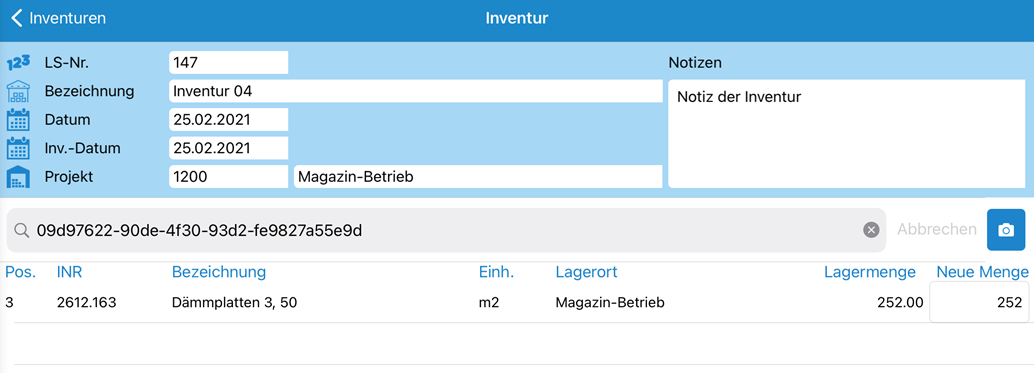Screen dimensions: 1034x373
Task: Click the Einh. column header
Action: pyautogui.click(x=496, y=272)
